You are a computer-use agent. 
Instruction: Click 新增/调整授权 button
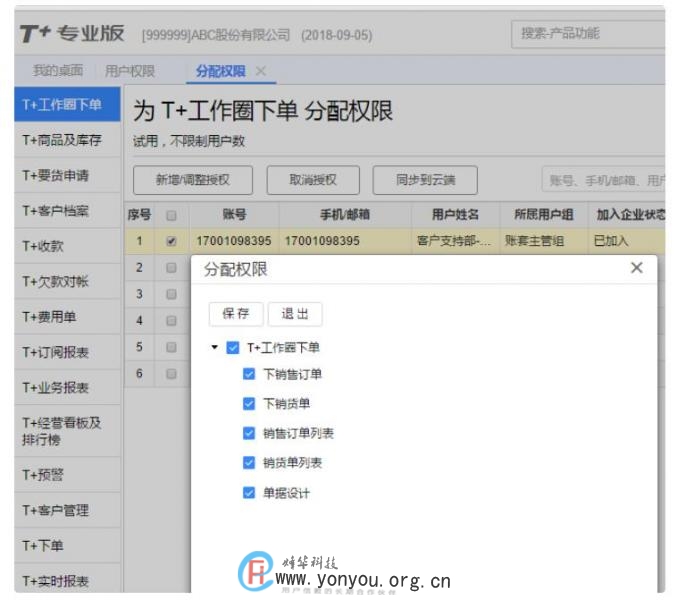pyautogui.click(x=193, y=180)
